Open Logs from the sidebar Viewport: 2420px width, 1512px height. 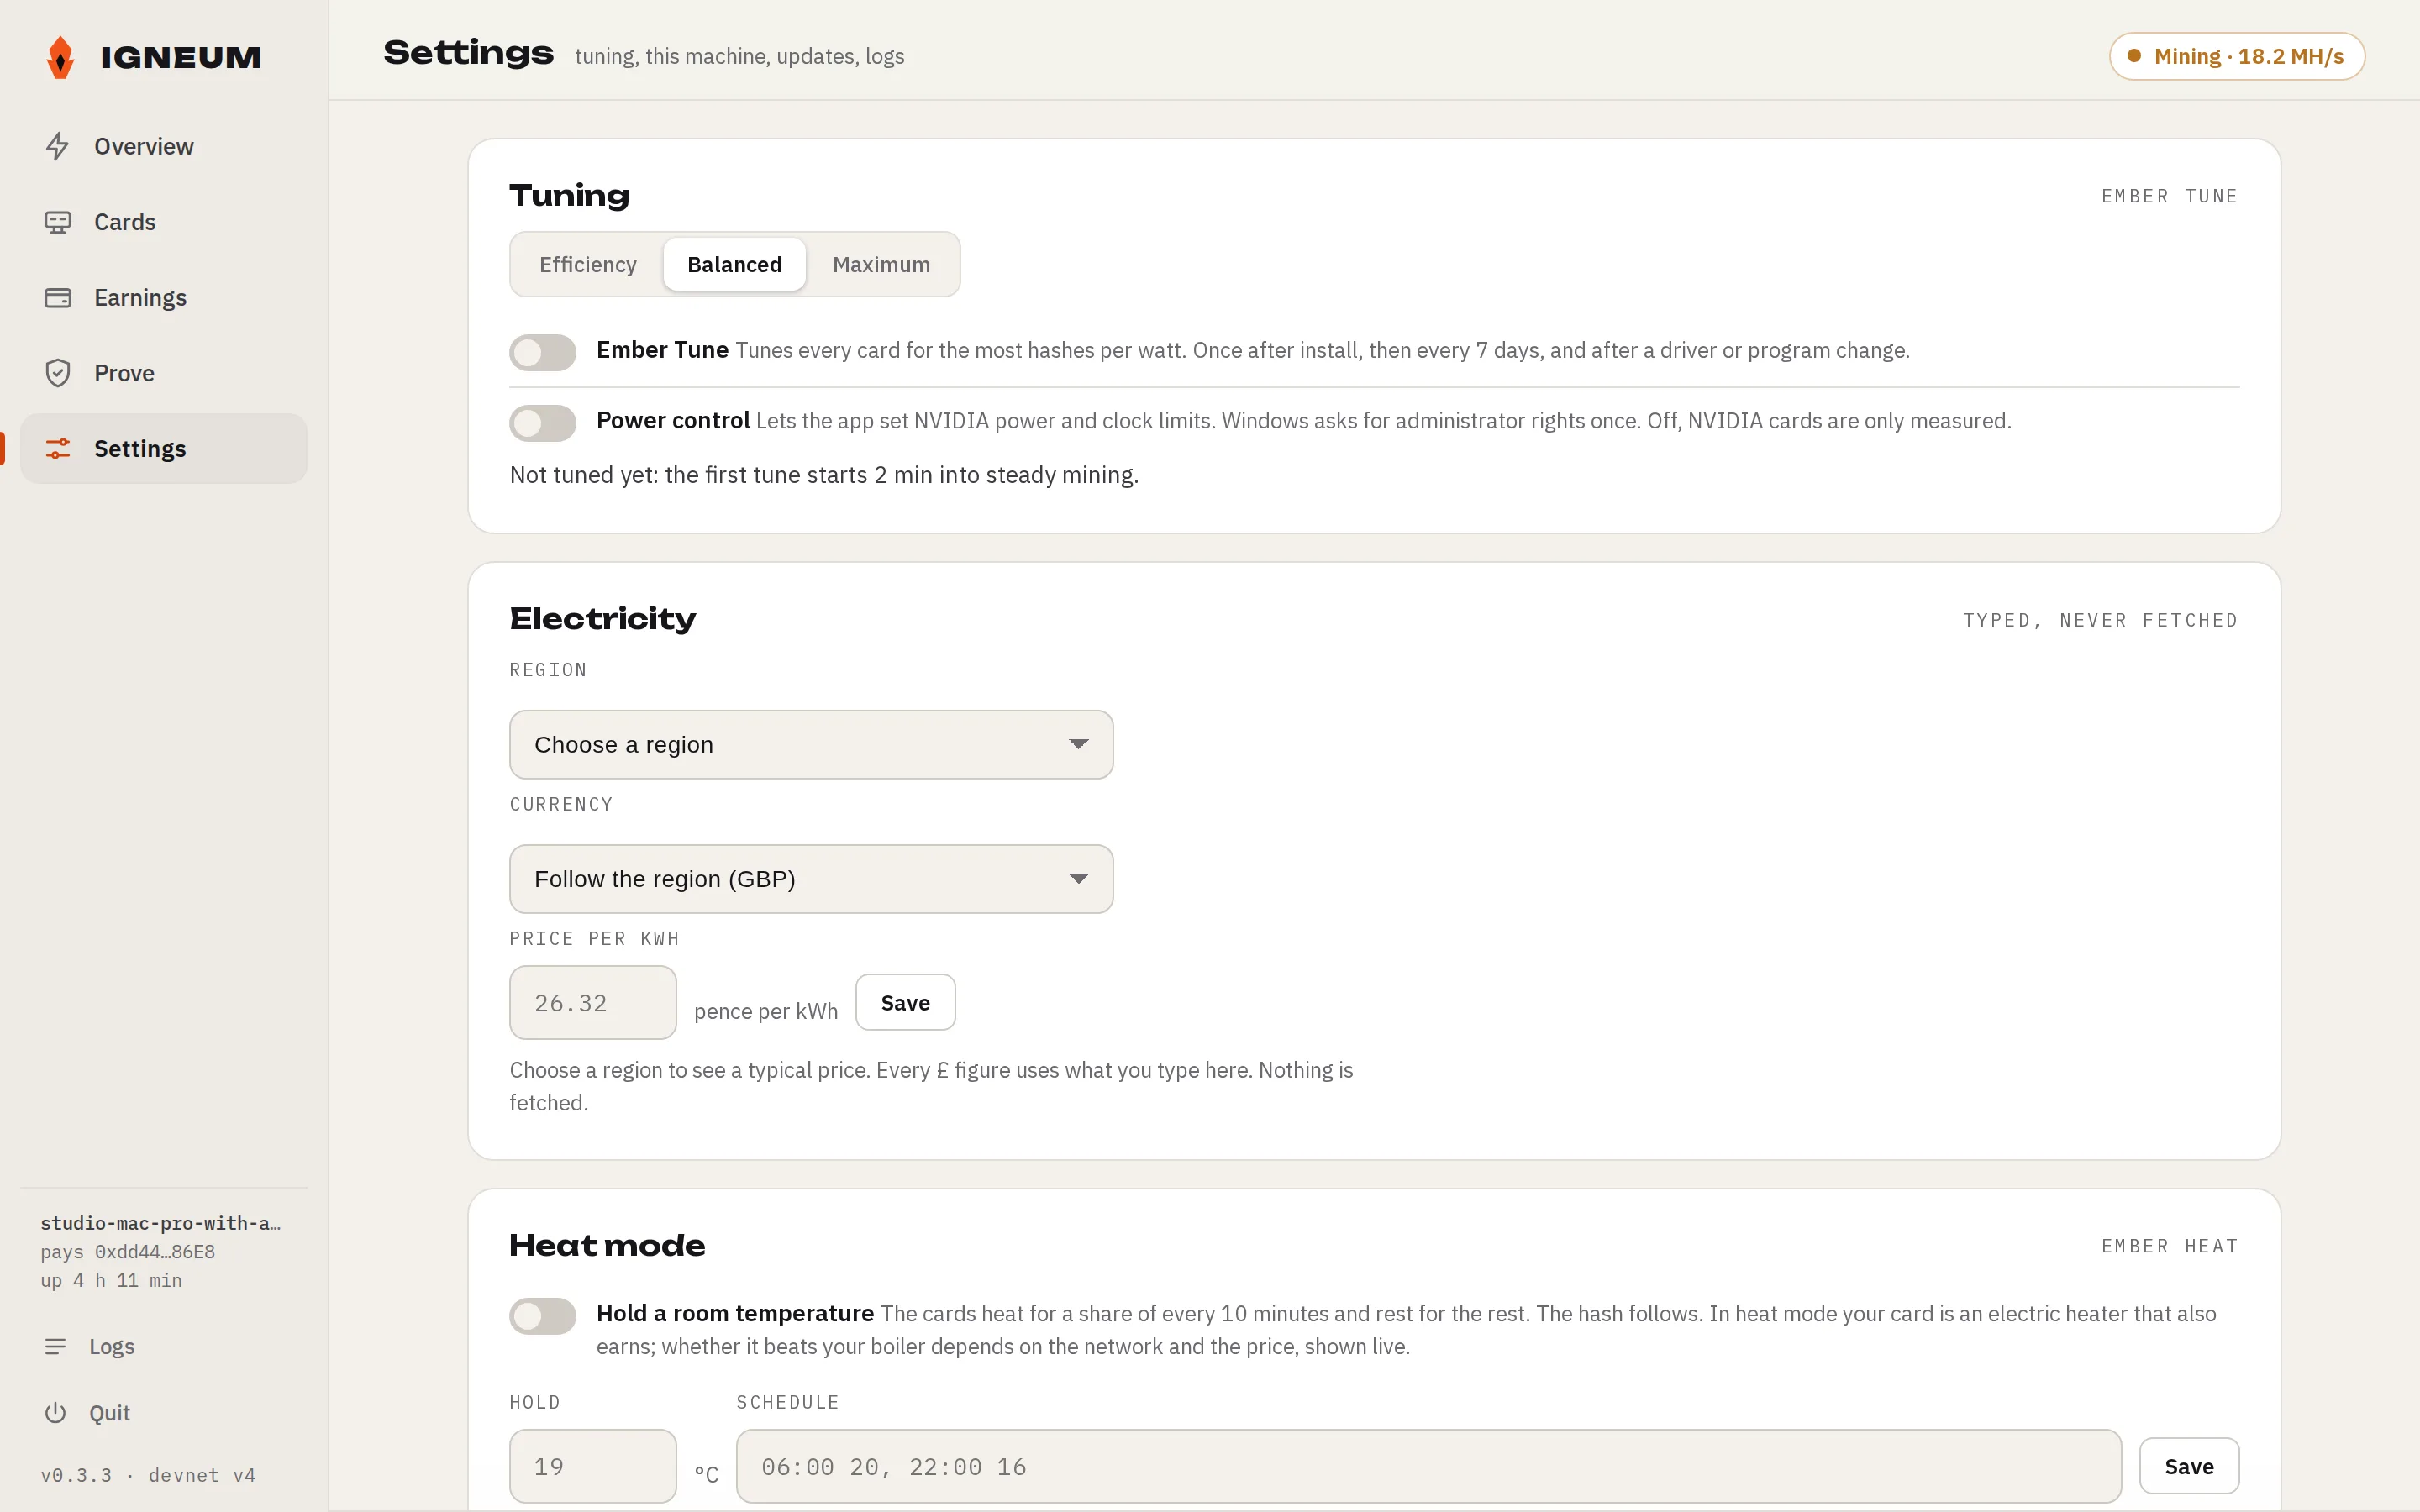pyautogui.click(x=164, y=1347)
